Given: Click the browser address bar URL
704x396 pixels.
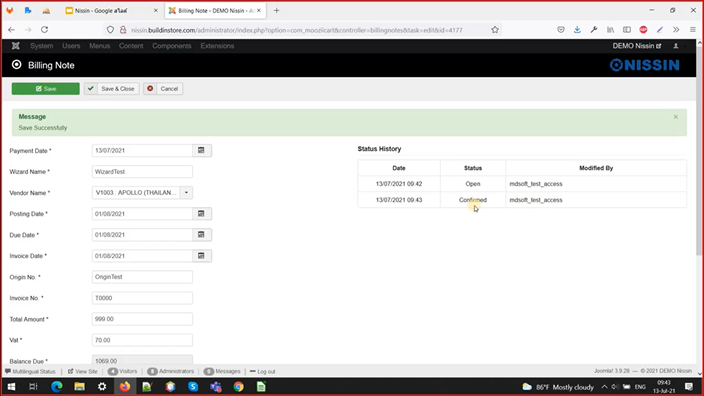Looking at the screenshot, I should click(296, 30).
